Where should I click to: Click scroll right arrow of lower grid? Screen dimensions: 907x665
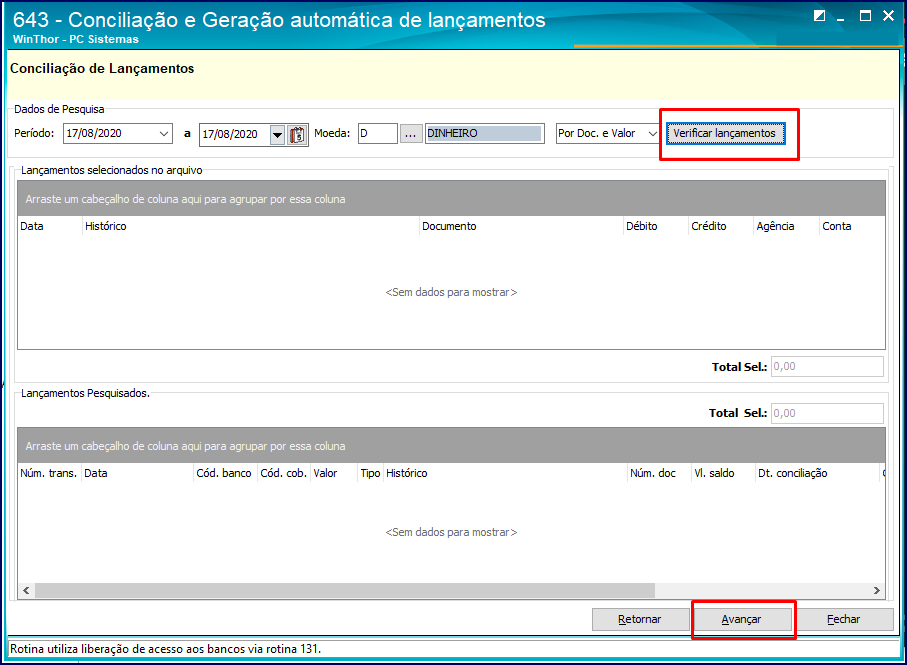point(876,590)
